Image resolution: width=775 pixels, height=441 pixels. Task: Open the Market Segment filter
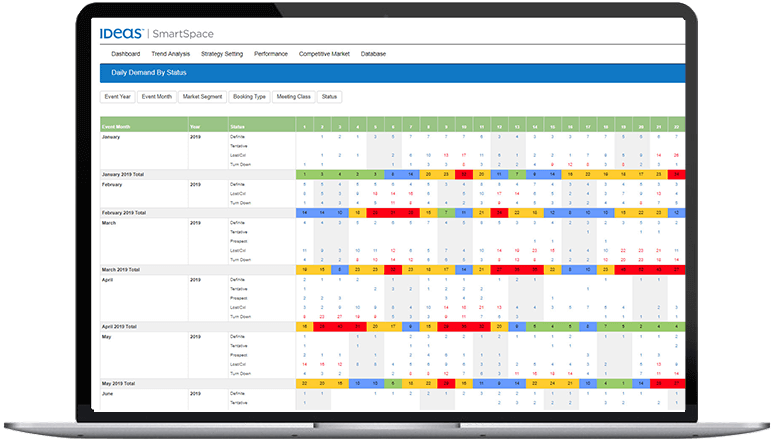pyautogui.click(x=202, y=97)
